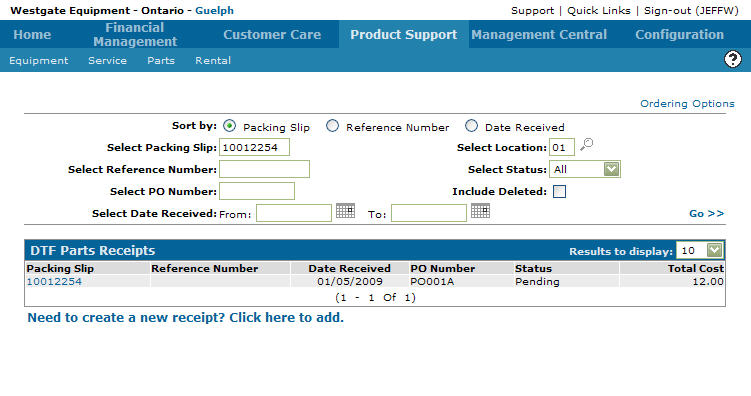The width and height of the screenshot is (751, 396).
Task: Open the Results to display dropdown
Action: pos(700,250)
